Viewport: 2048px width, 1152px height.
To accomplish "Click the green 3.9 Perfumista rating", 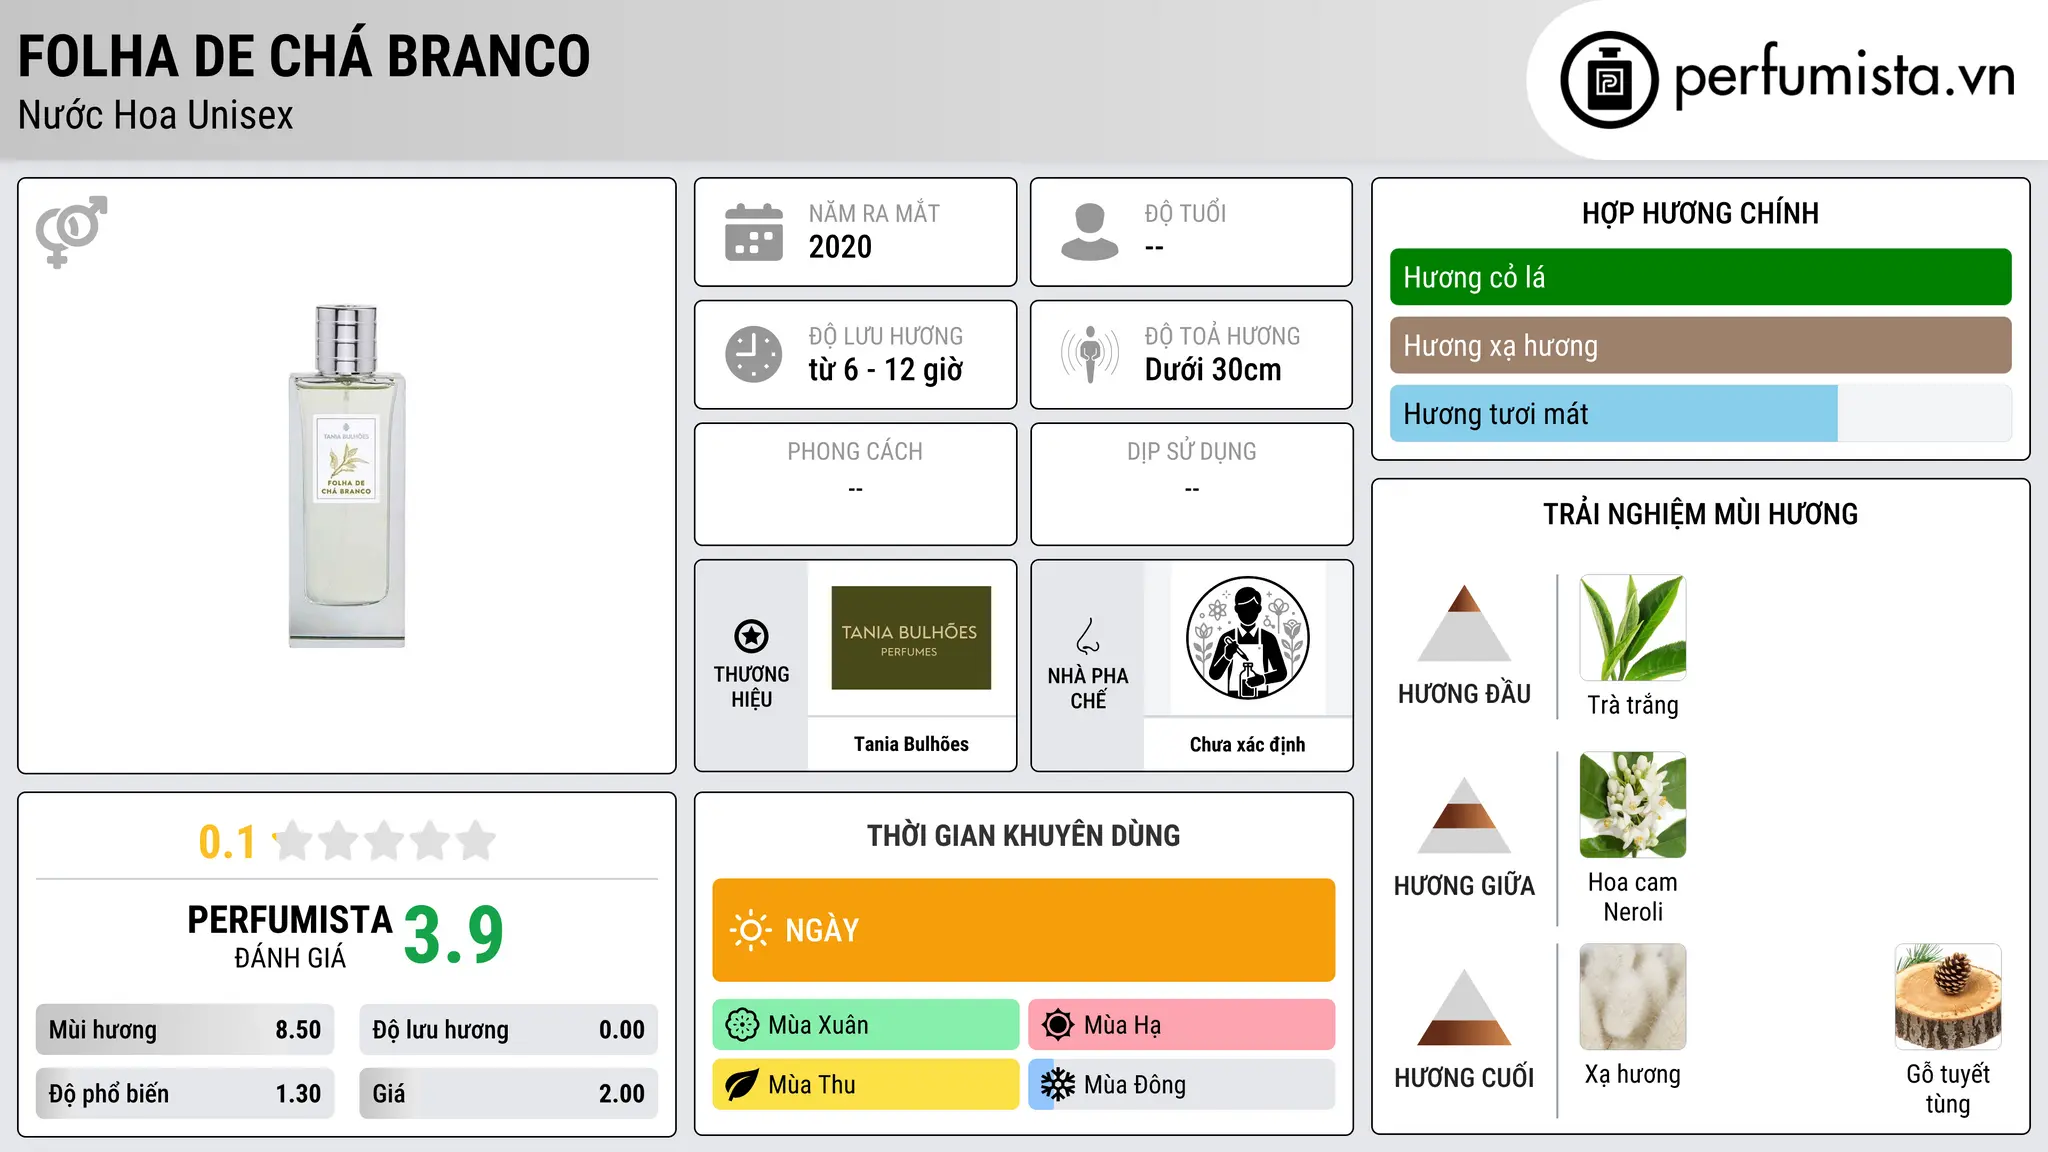I will [x=454, y=935].
